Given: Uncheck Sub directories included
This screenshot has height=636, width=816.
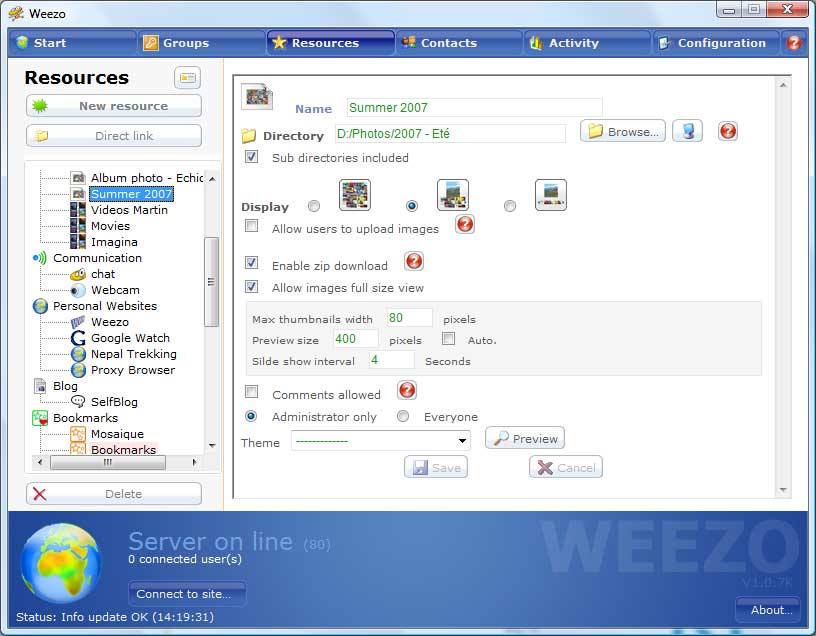Looking at the screenshot, I should click(251, 157).
